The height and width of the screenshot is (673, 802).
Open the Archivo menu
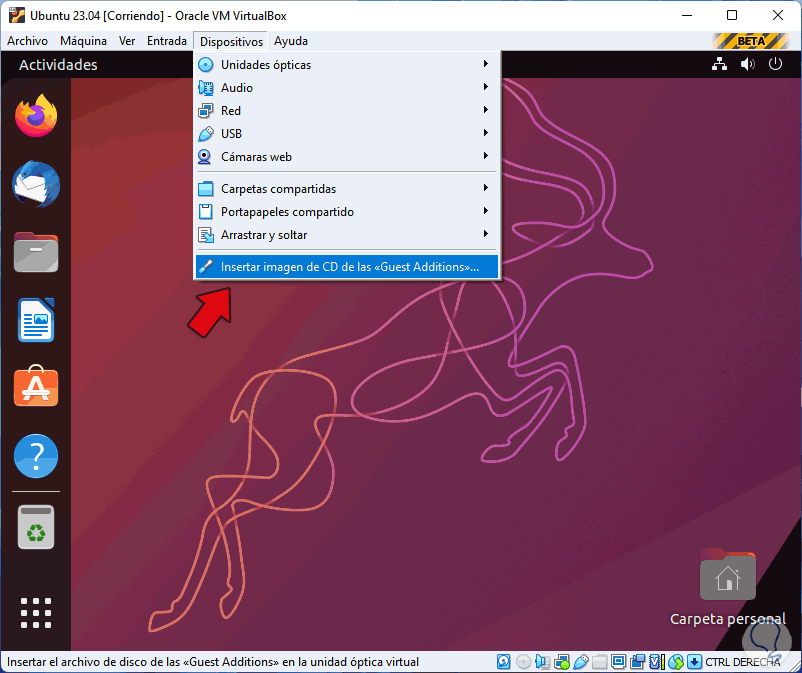click(x=27, y=41)
